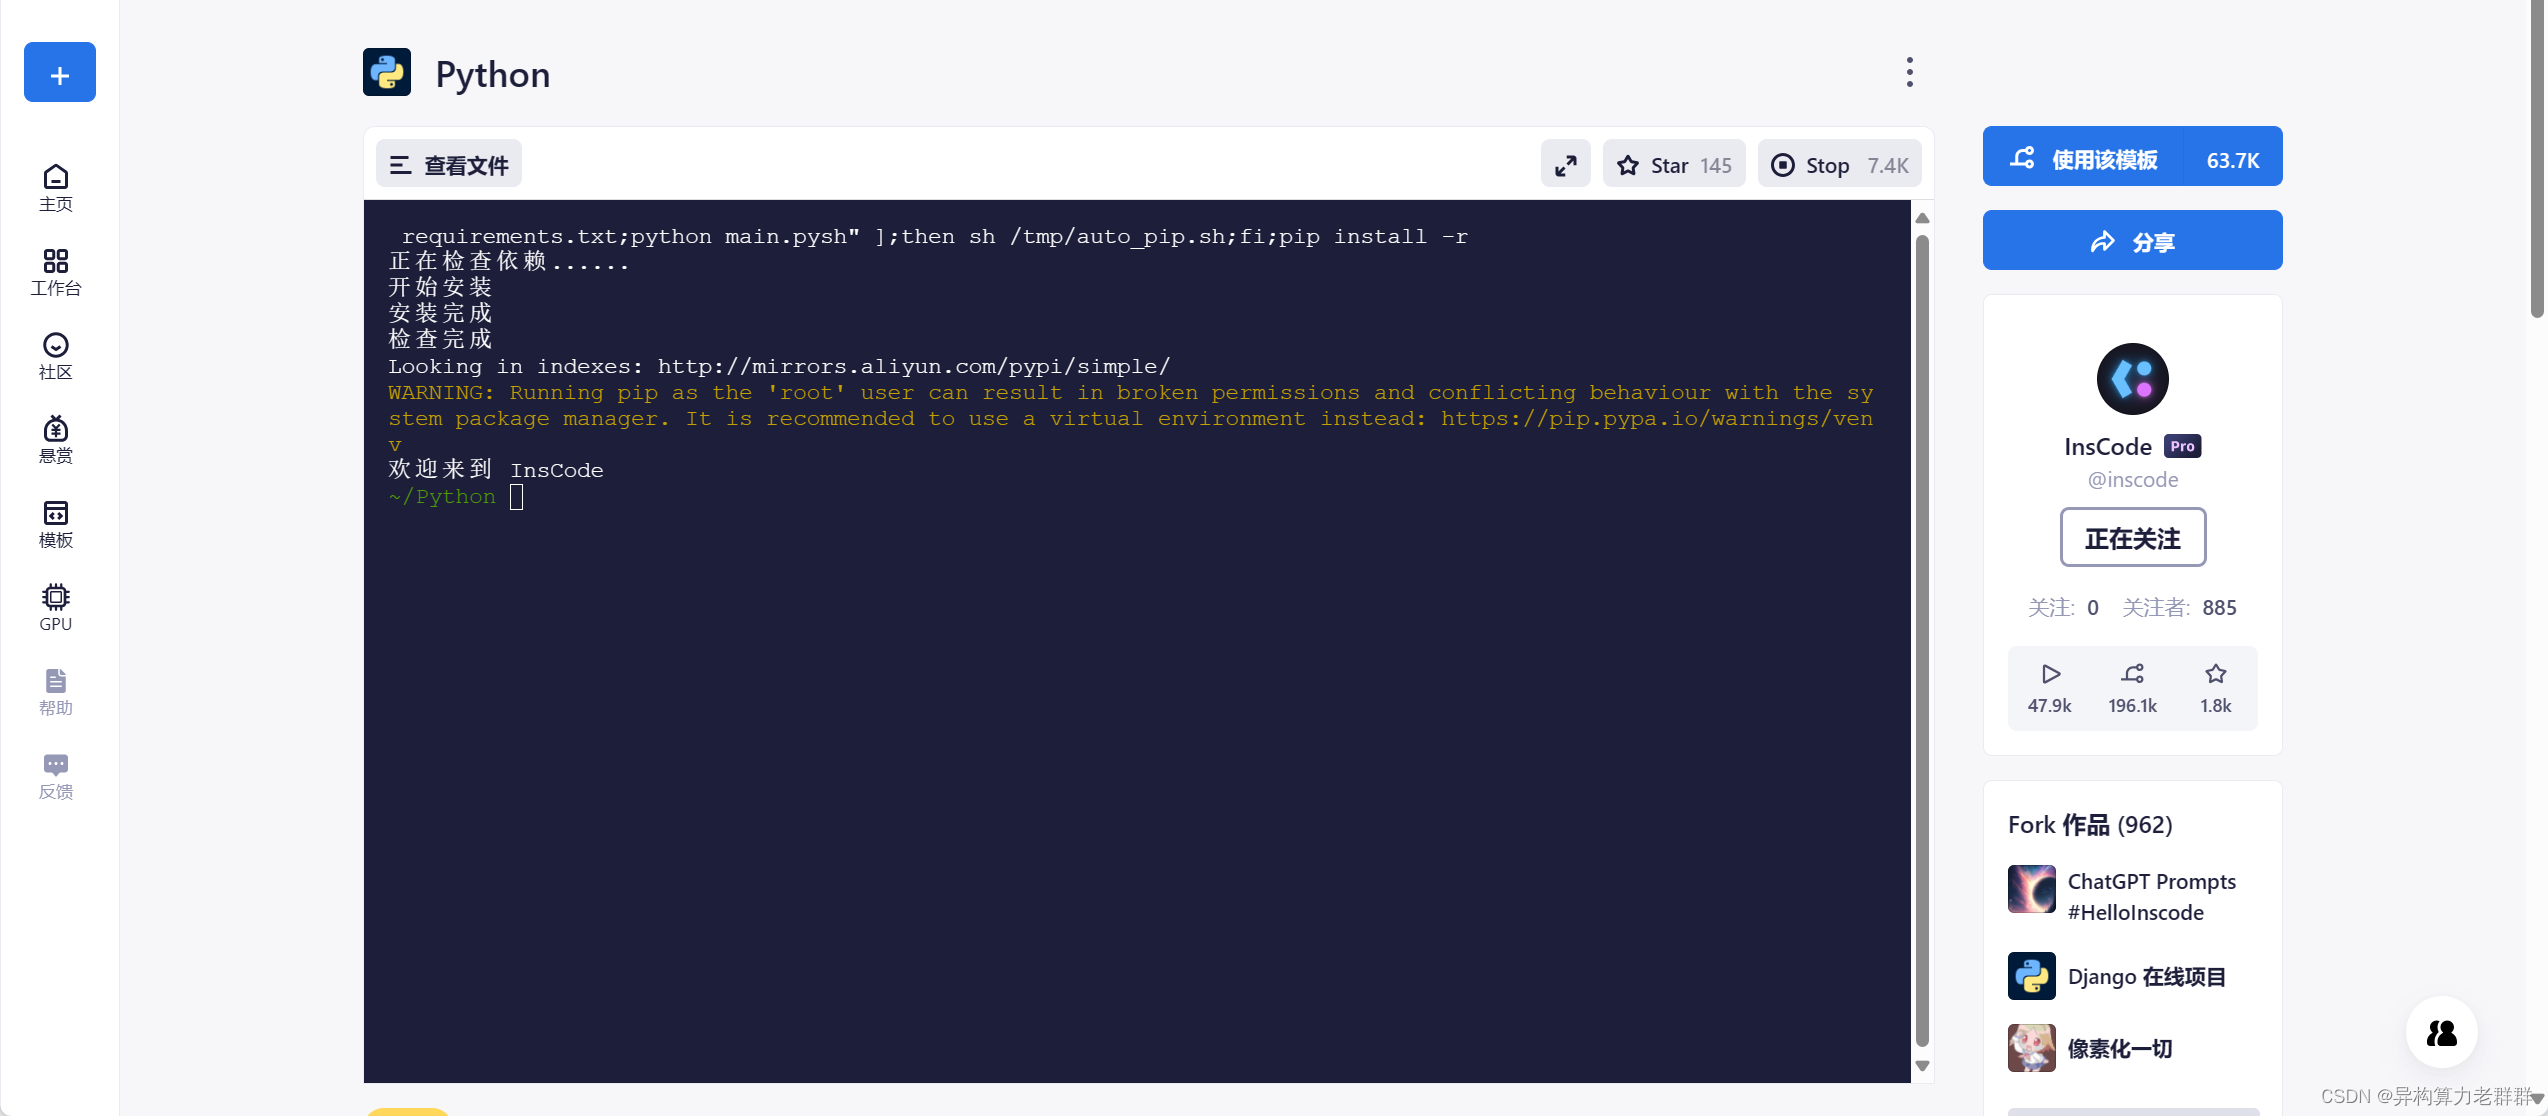Image resolution: width=2548 pixels, height=1116 pixels.
Task: Open the 社区 community page
Action: (x=56, y=356)
